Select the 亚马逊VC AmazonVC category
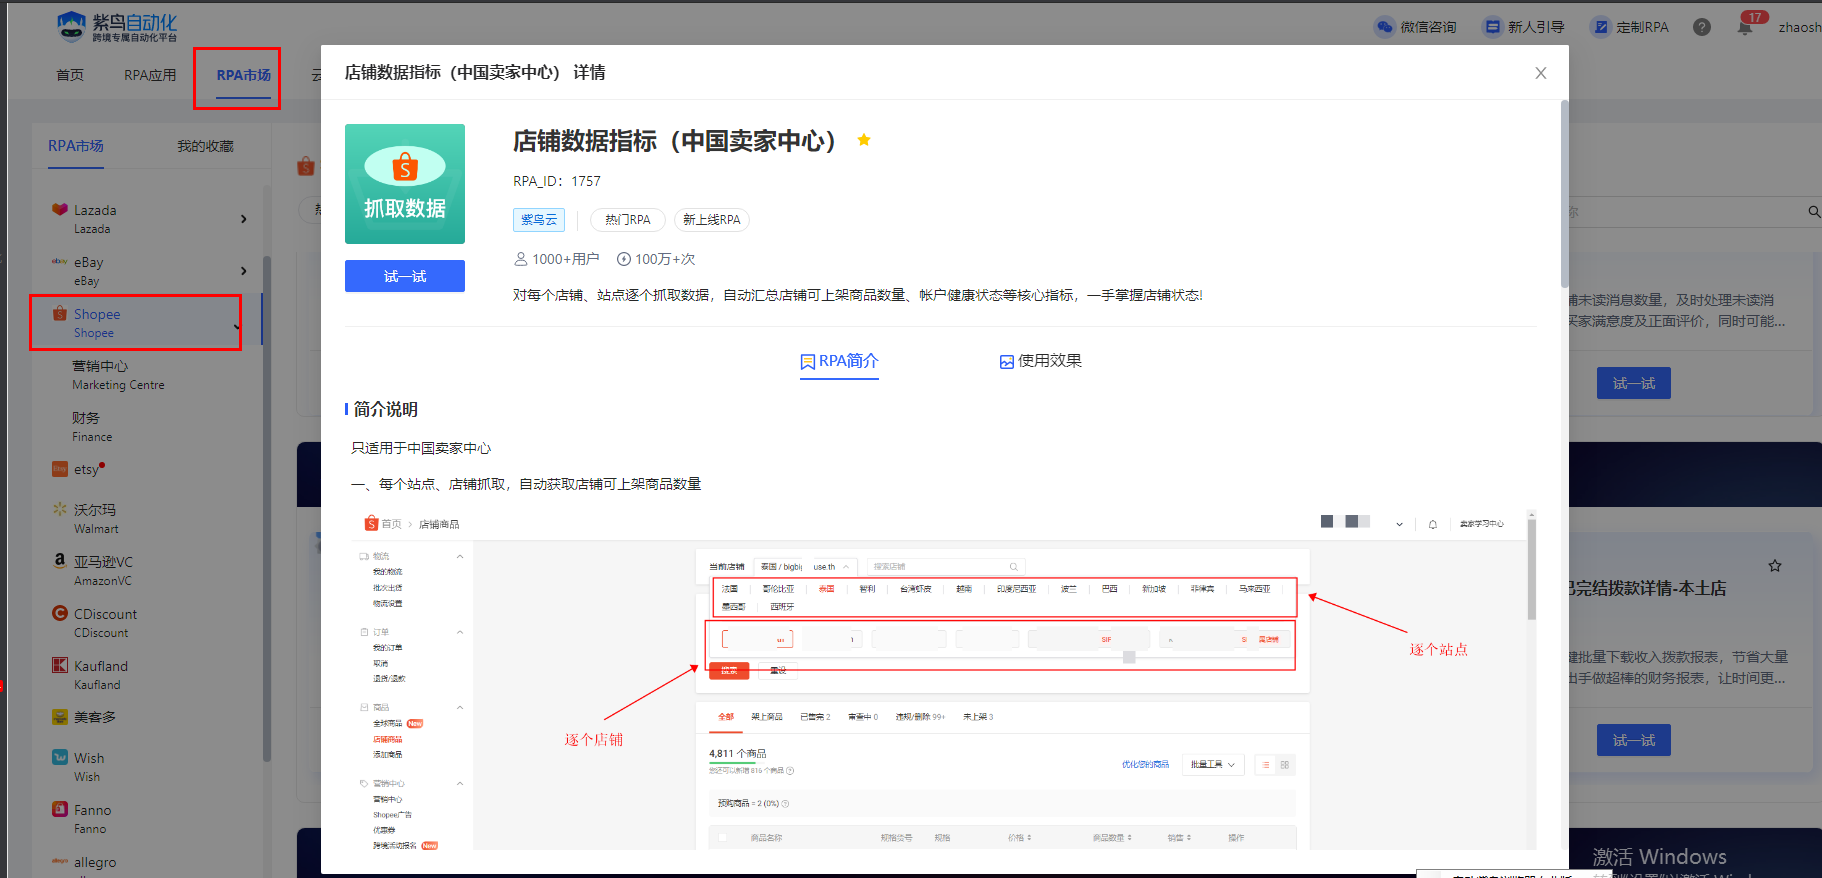The image size is (1822, 878). click(103, 571)
